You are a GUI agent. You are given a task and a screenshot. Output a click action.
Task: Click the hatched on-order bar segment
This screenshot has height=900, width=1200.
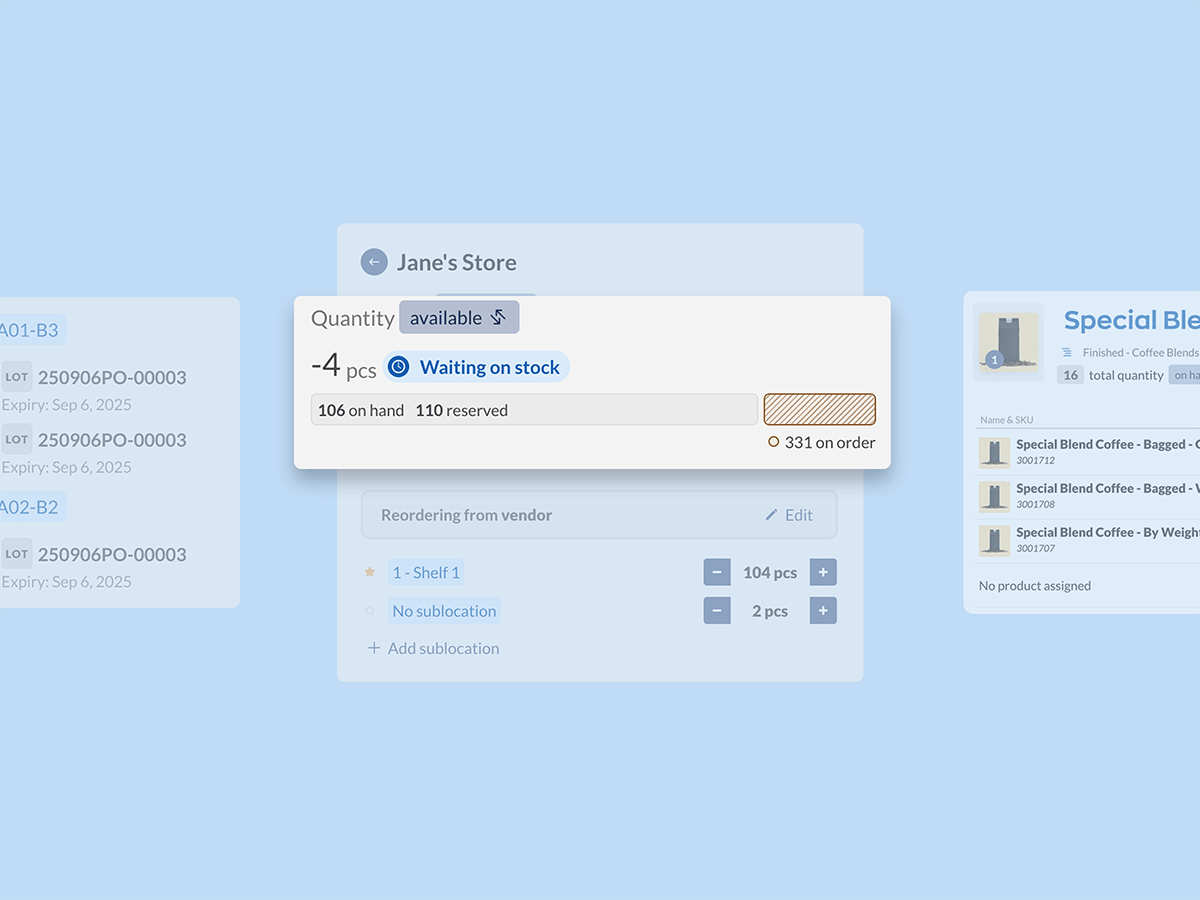pyautogui.click(x=819, y=409)
